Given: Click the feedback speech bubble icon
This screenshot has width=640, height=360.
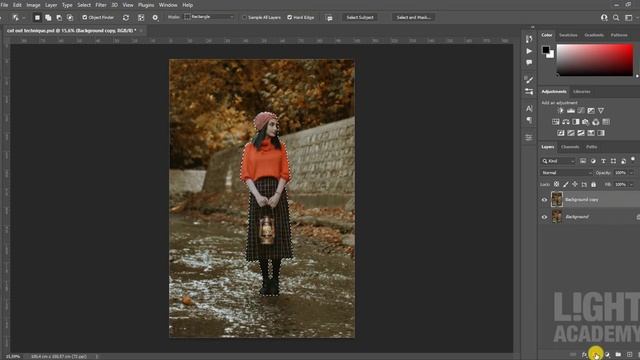Looking at the screenshot, I should tap(329, 18).
